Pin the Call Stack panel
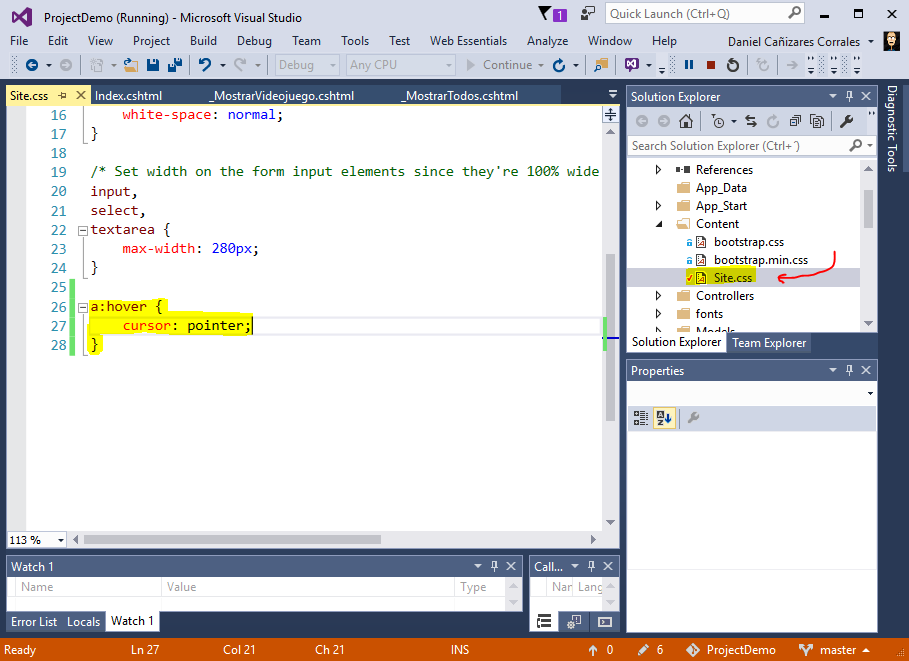This screenshot has height=661, width=909. tap(591, 566)
